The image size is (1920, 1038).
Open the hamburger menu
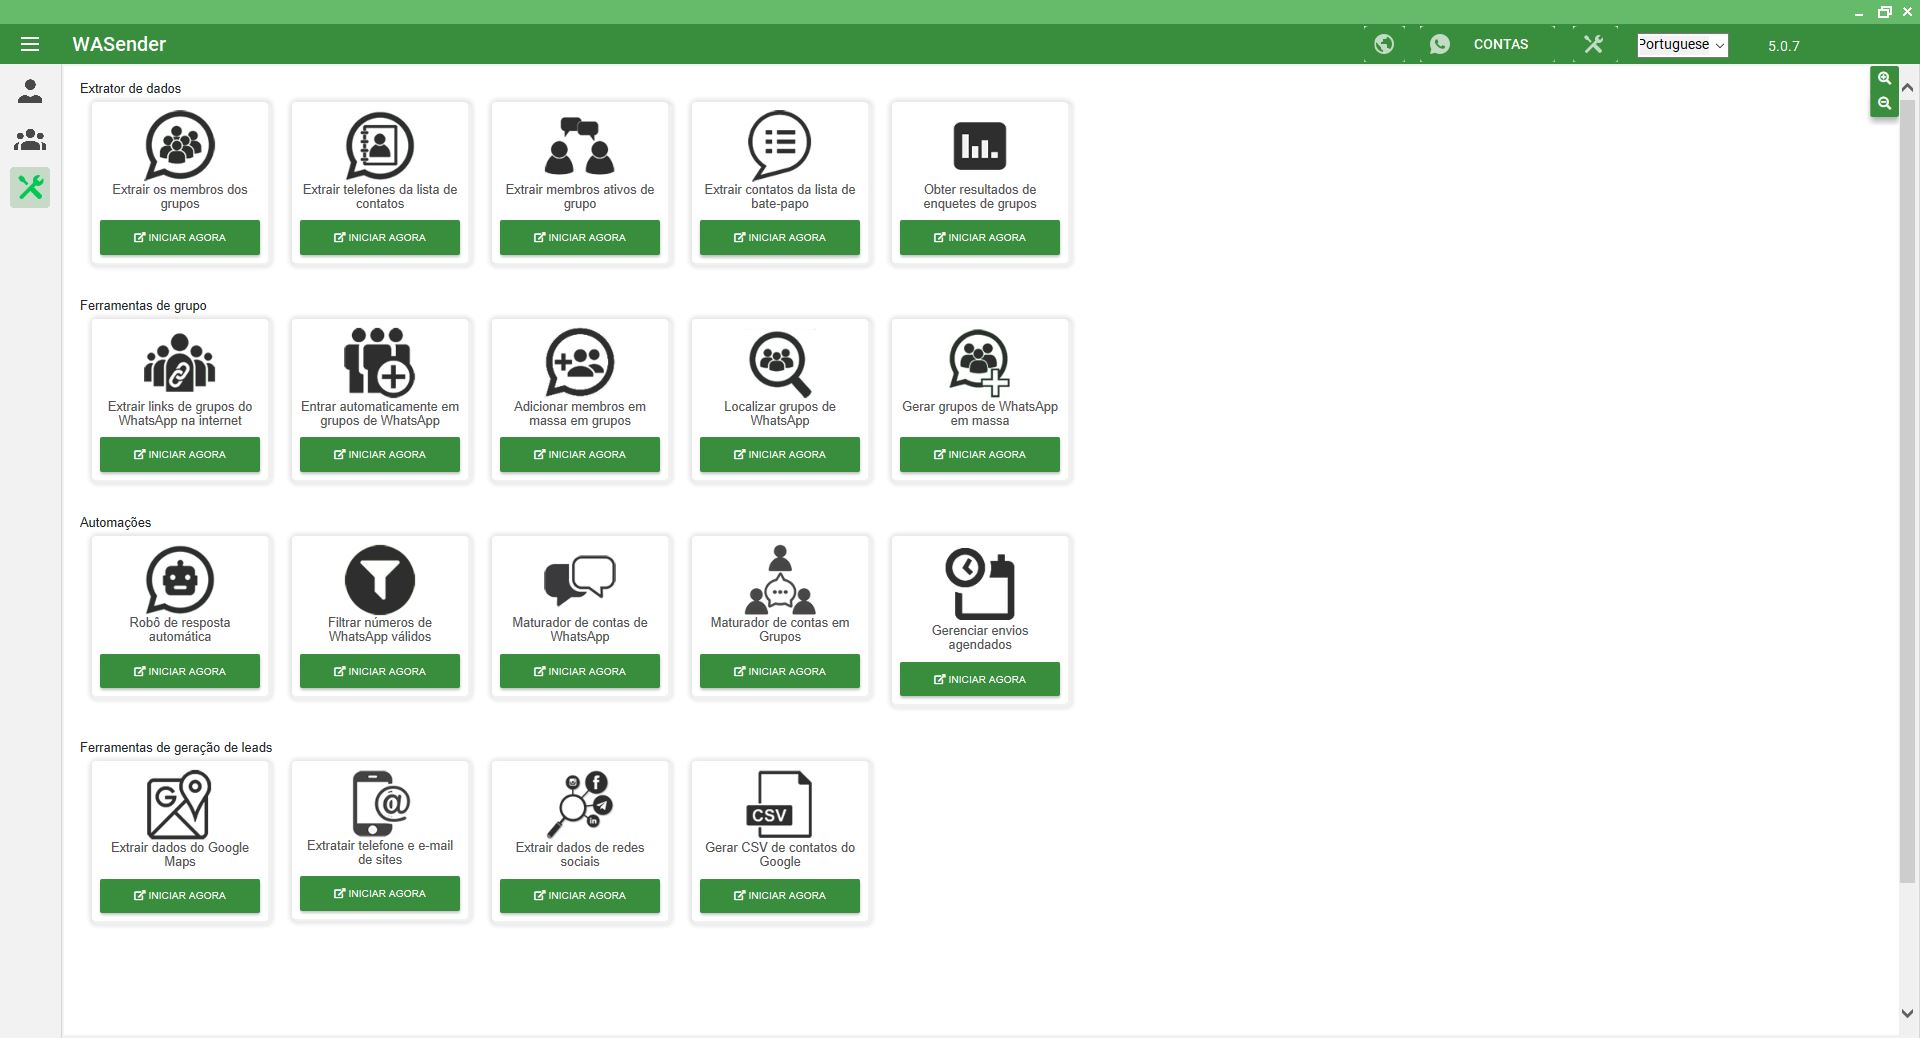coord(30,44)
